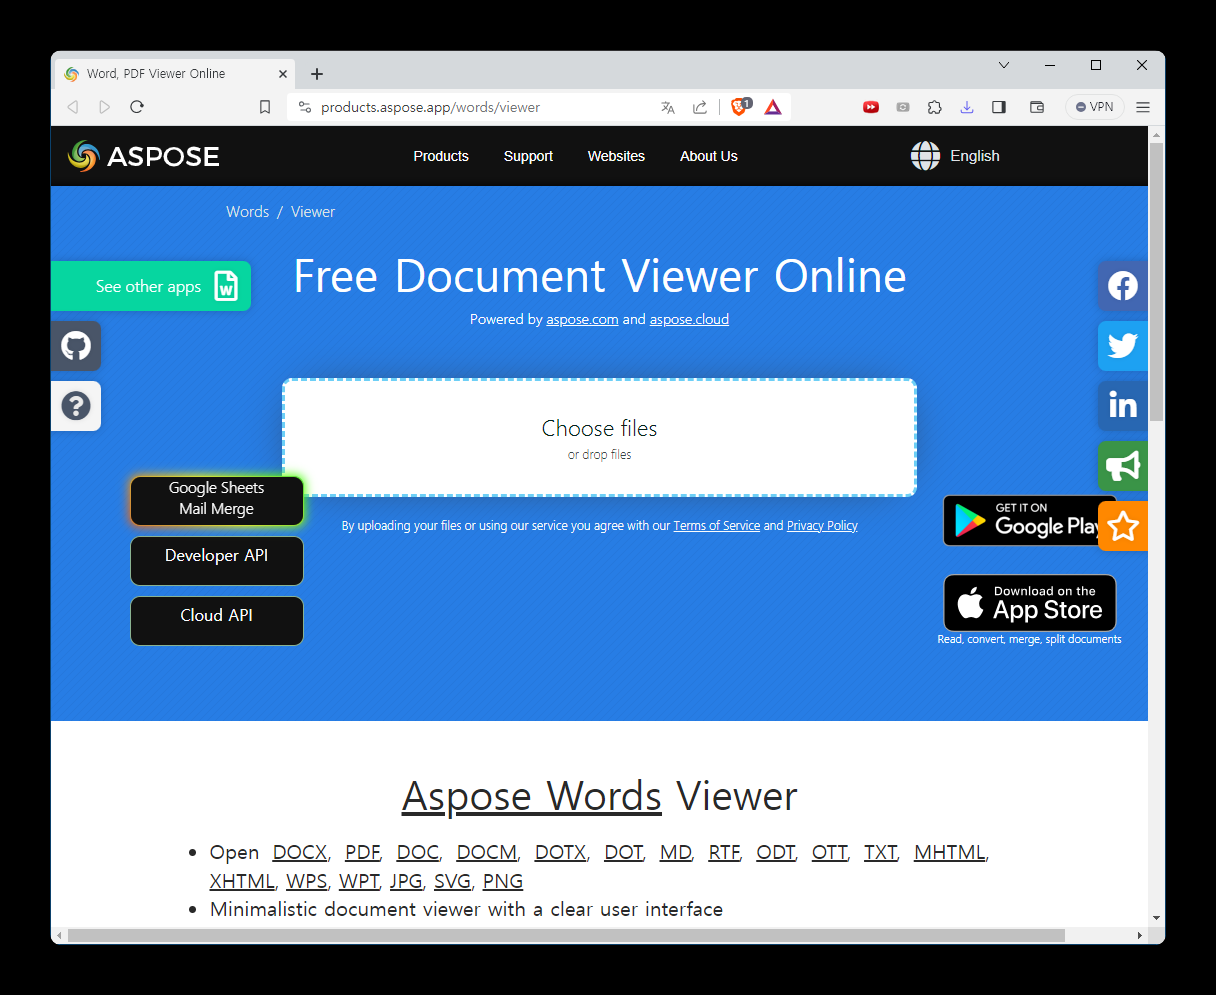
Task: Click Words breadcrumb link
Action: (x=247, y=212)
